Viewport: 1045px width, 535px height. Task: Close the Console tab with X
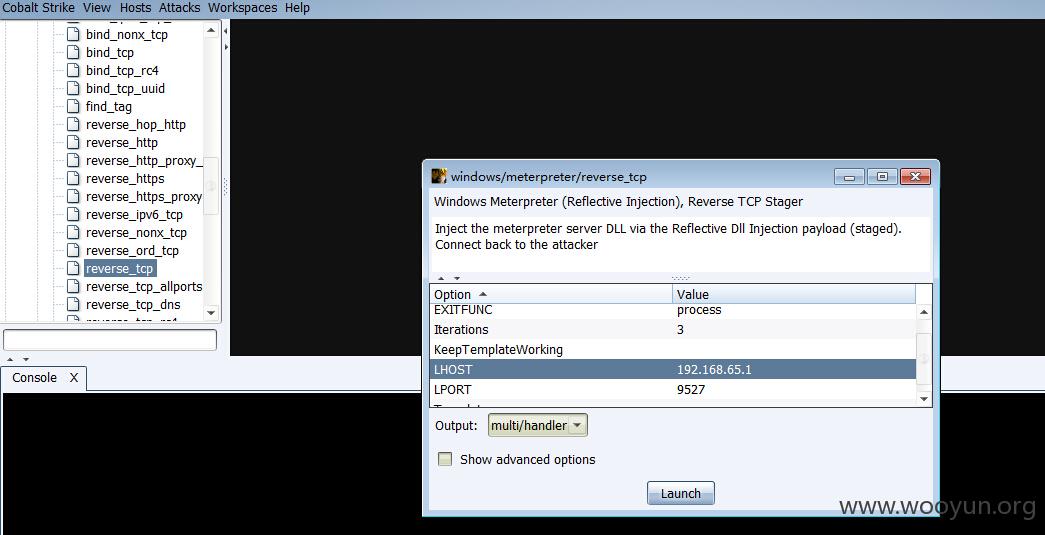point(74,378)
